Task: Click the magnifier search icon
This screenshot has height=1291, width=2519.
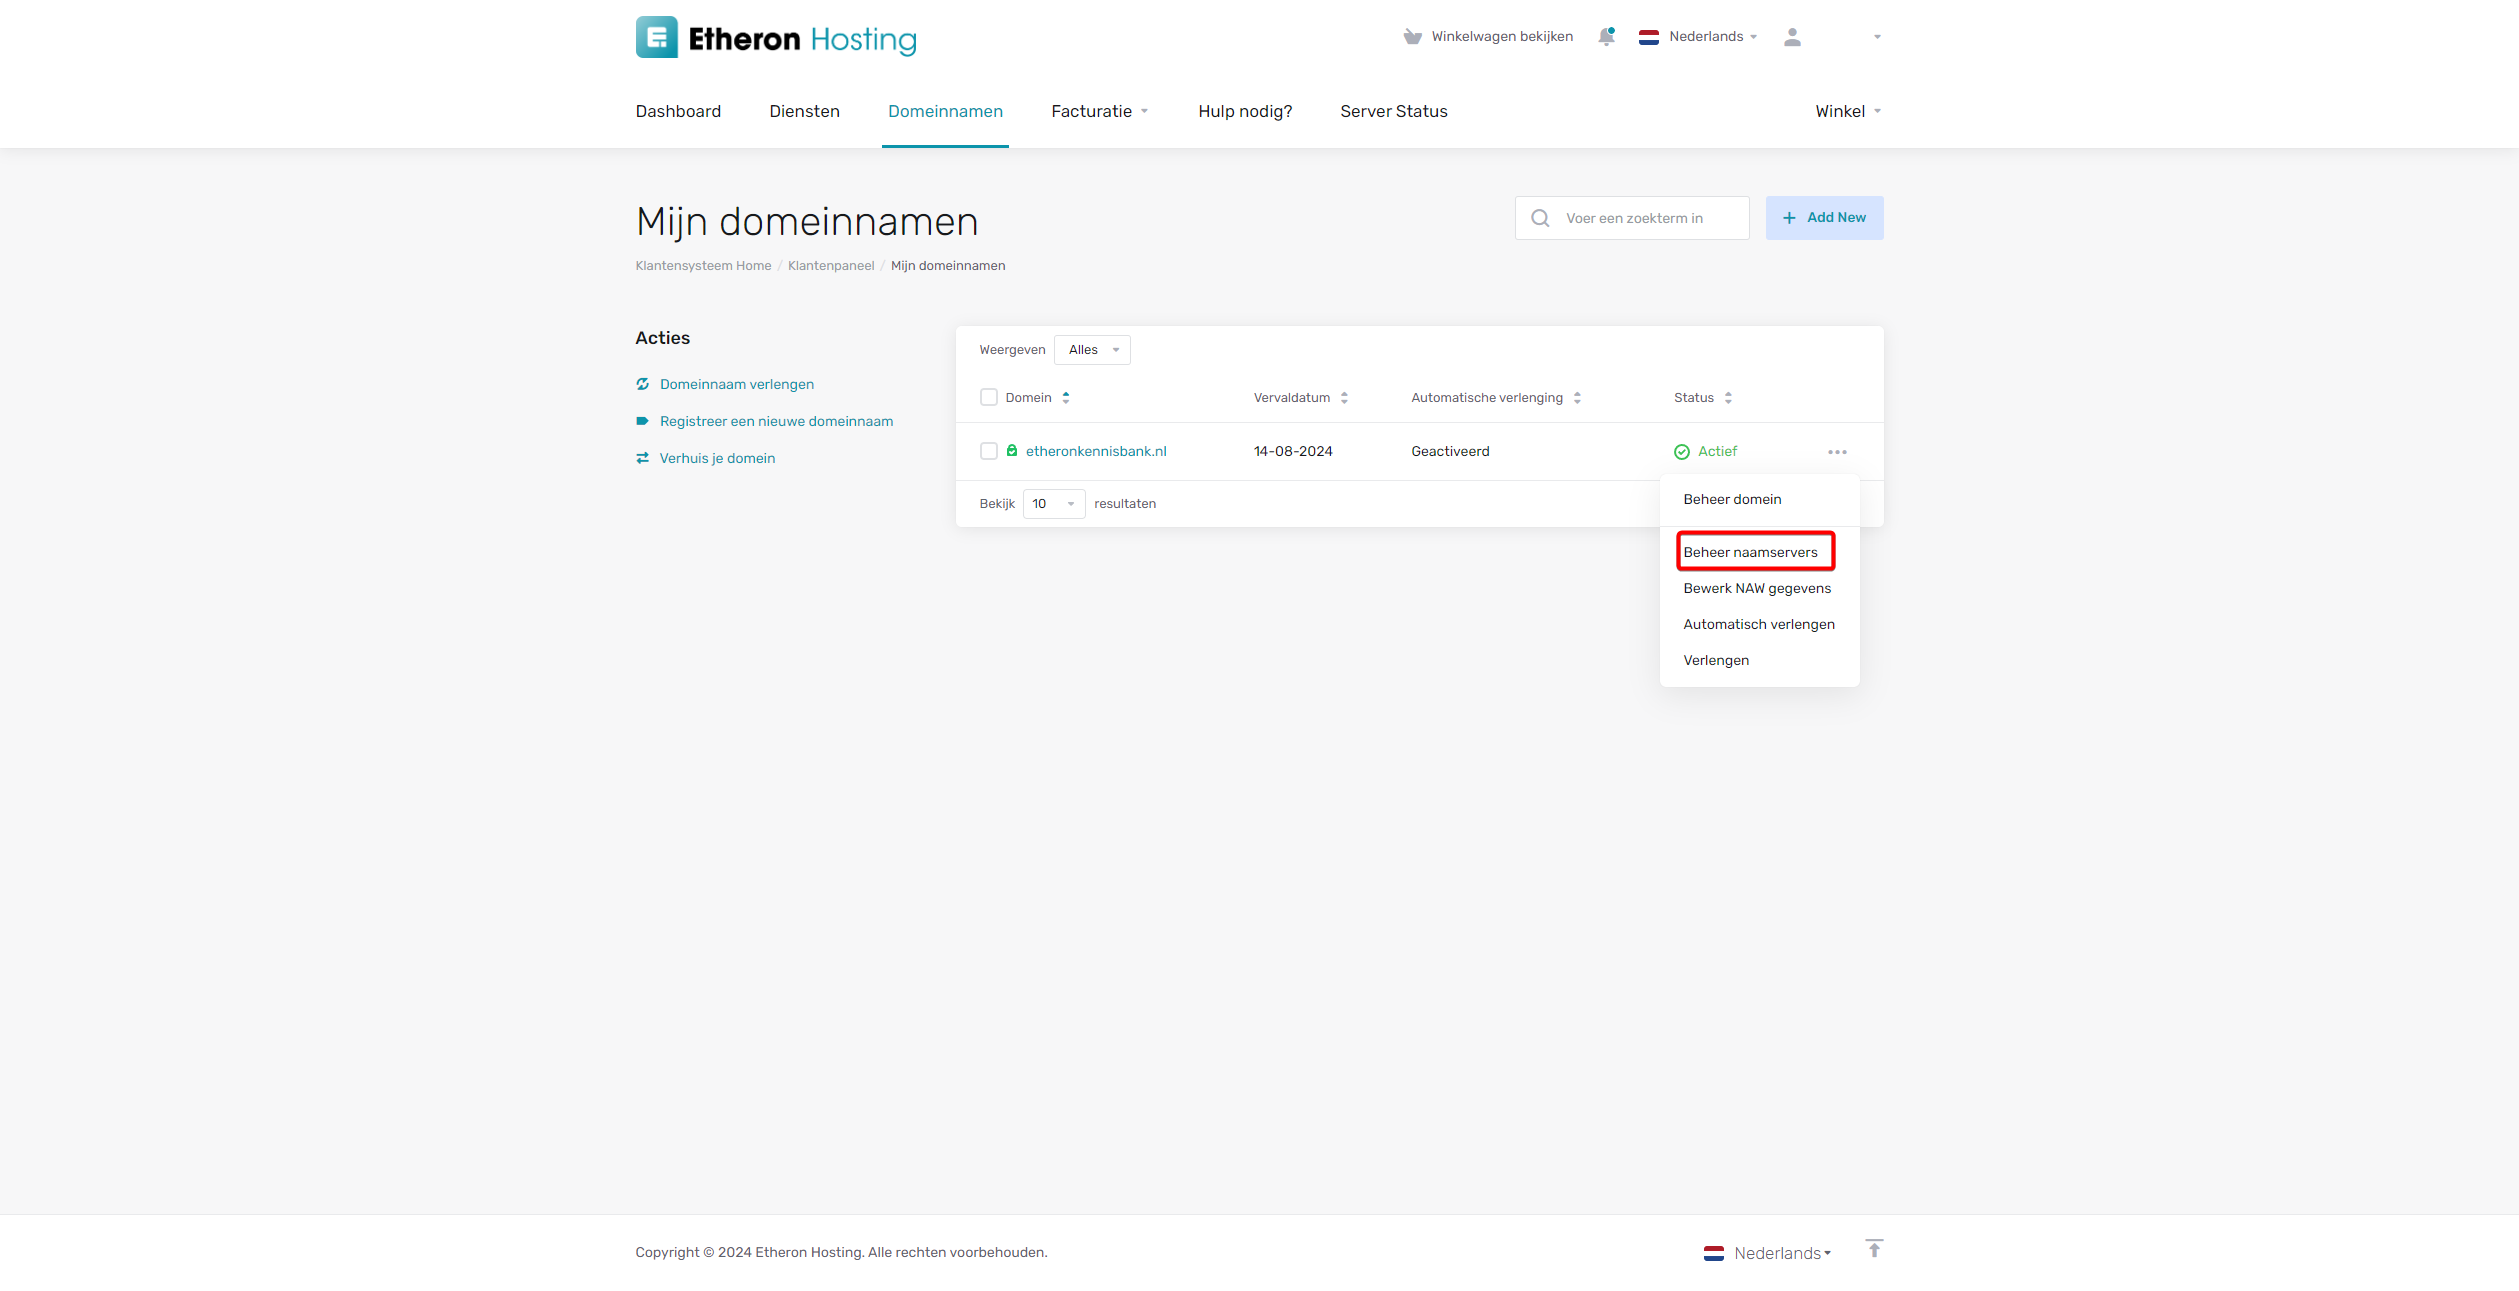Action: click(1540, 218)
